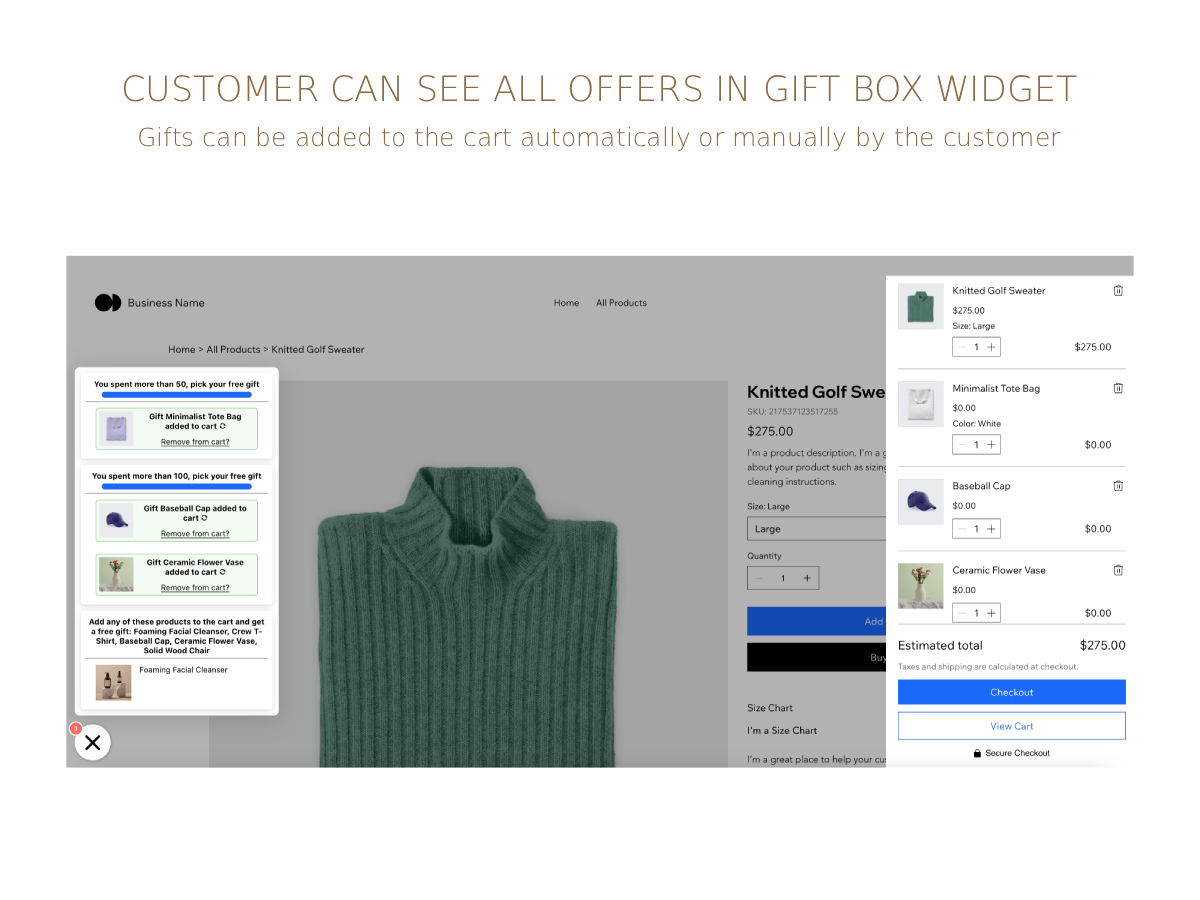Click the progress bar for 100 spend offer
Image resolution: width=1200 pixels, height=900 pixels.
pos(177,487)
